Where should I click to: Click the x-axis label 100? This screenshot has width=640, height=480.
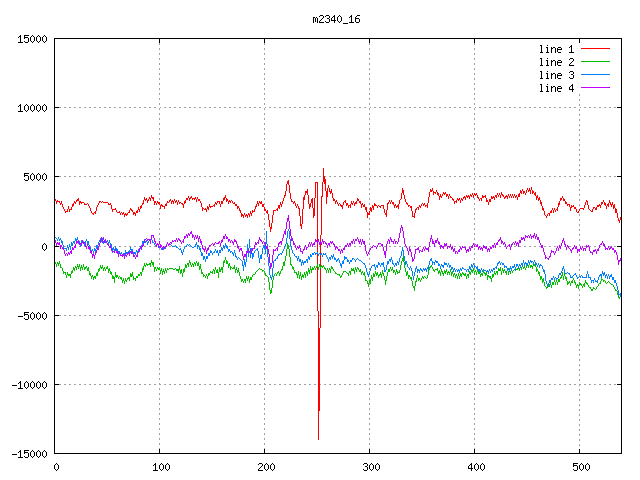[161, 467]
